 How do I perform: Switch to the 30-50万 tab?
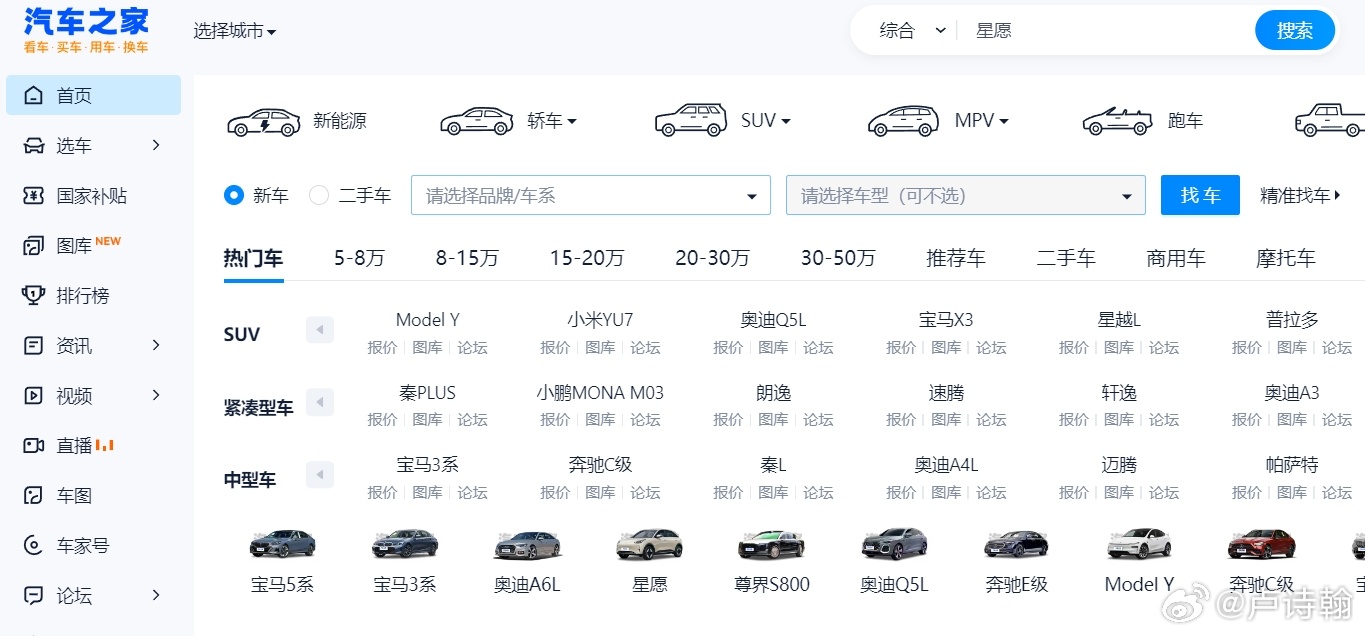[x=838, y=259]
